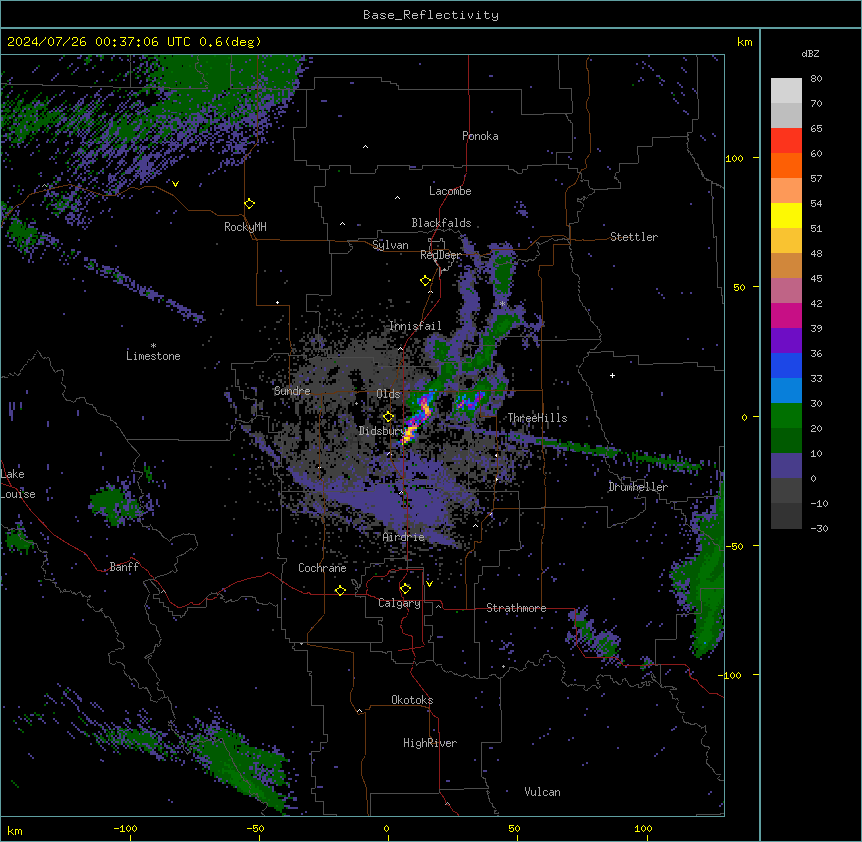The image size is (862, 842).
Task: Select the Calgary city label
Action: pyautogui.click(x=399, y=603)
